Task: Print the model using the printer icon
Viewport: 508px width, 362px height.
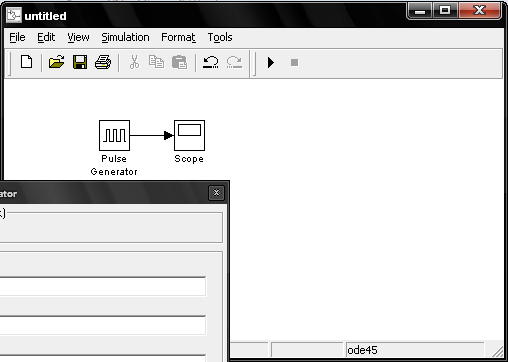Action: pos(103,62)
